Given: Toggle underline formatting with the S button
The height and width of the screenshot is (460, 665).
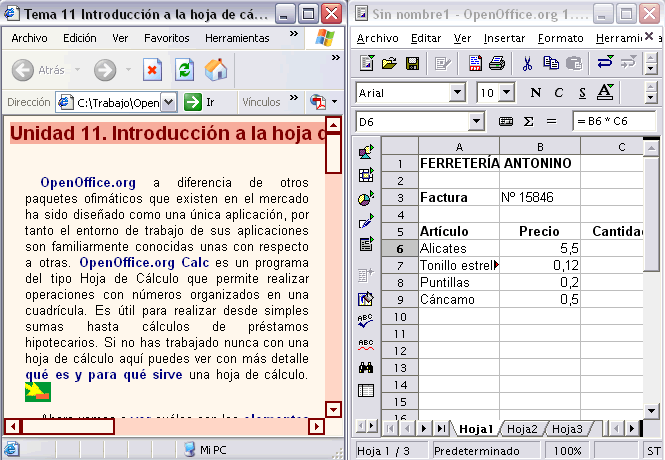Looking at the screenshot, I should (x=581, y=93).
